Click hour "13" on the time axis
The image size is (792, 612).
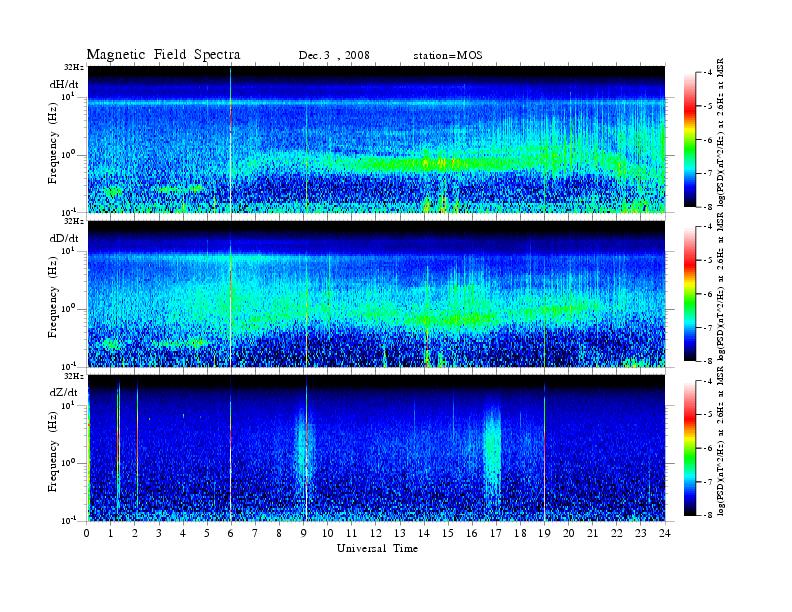tap(400, 533)
